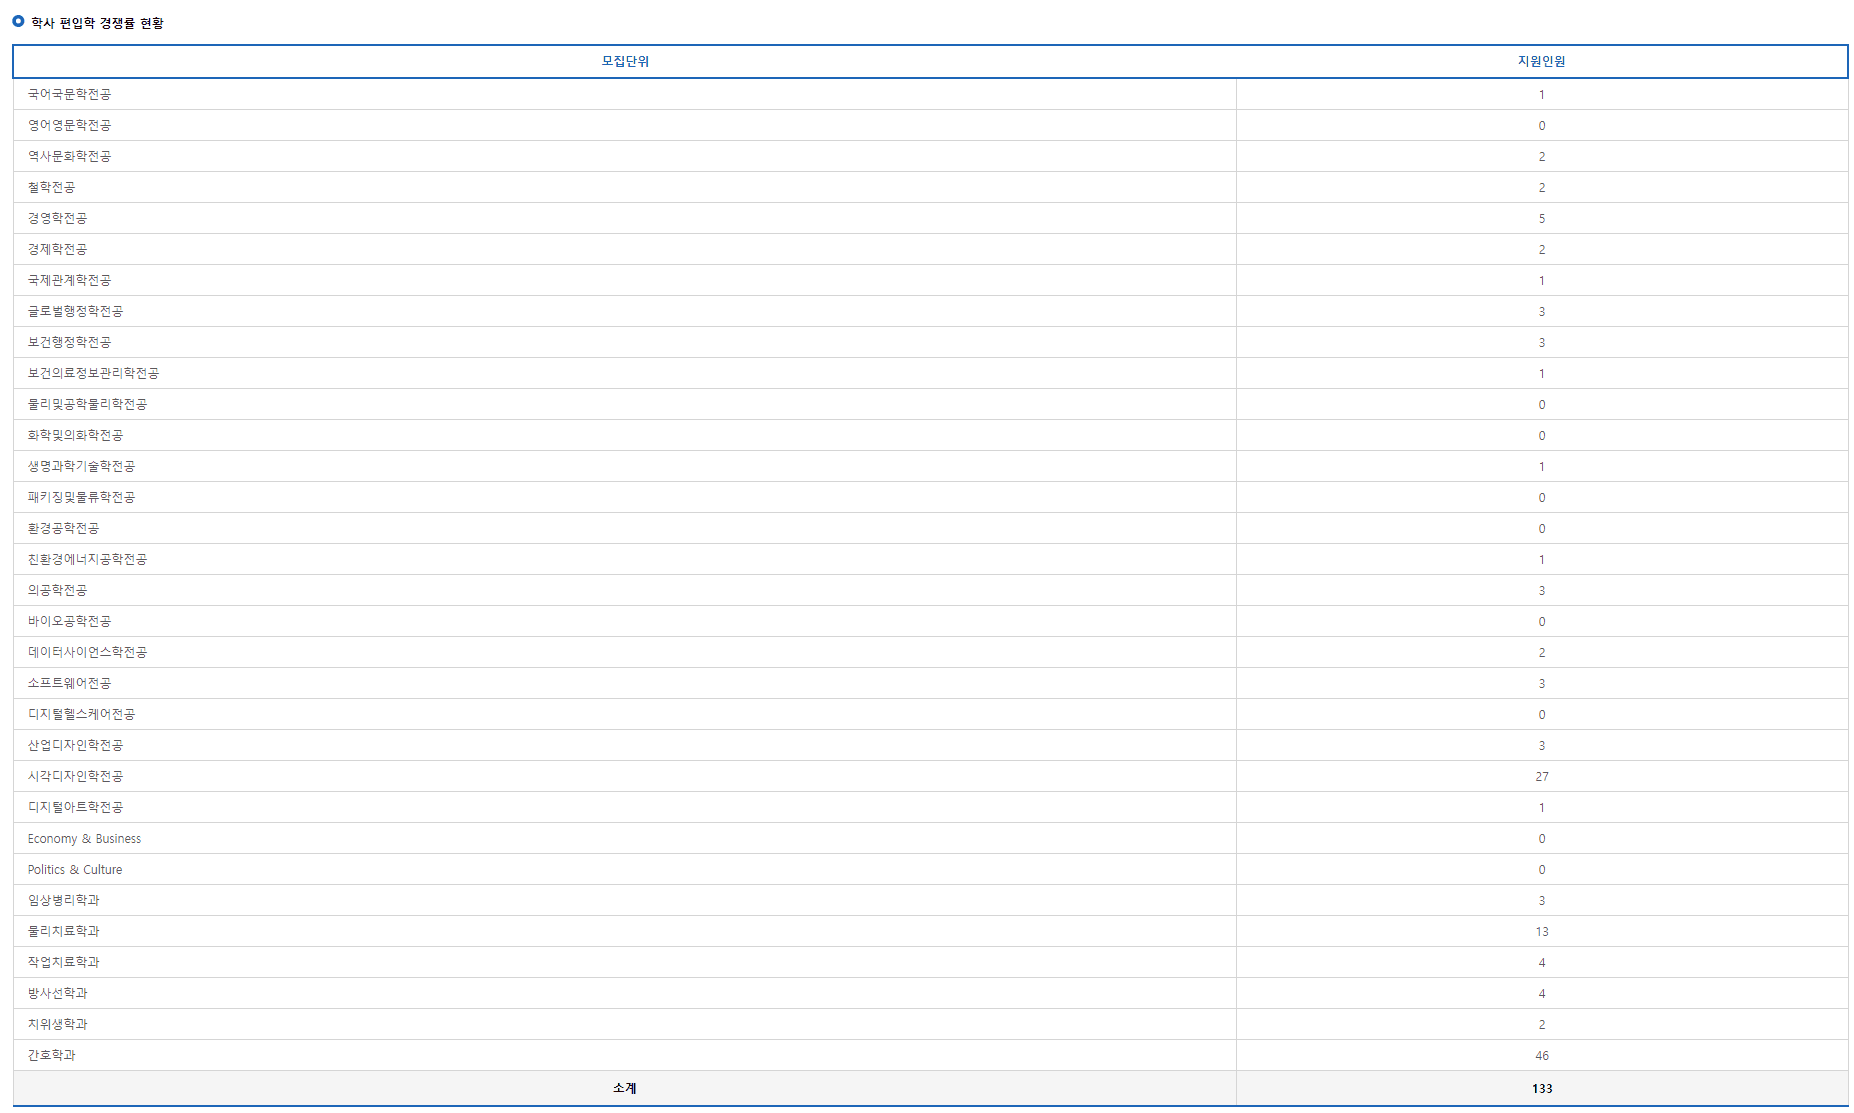Screen dimensions: 1854x1113
Task: Select the 물리치료학과 row label
Action: click(63, 931)
